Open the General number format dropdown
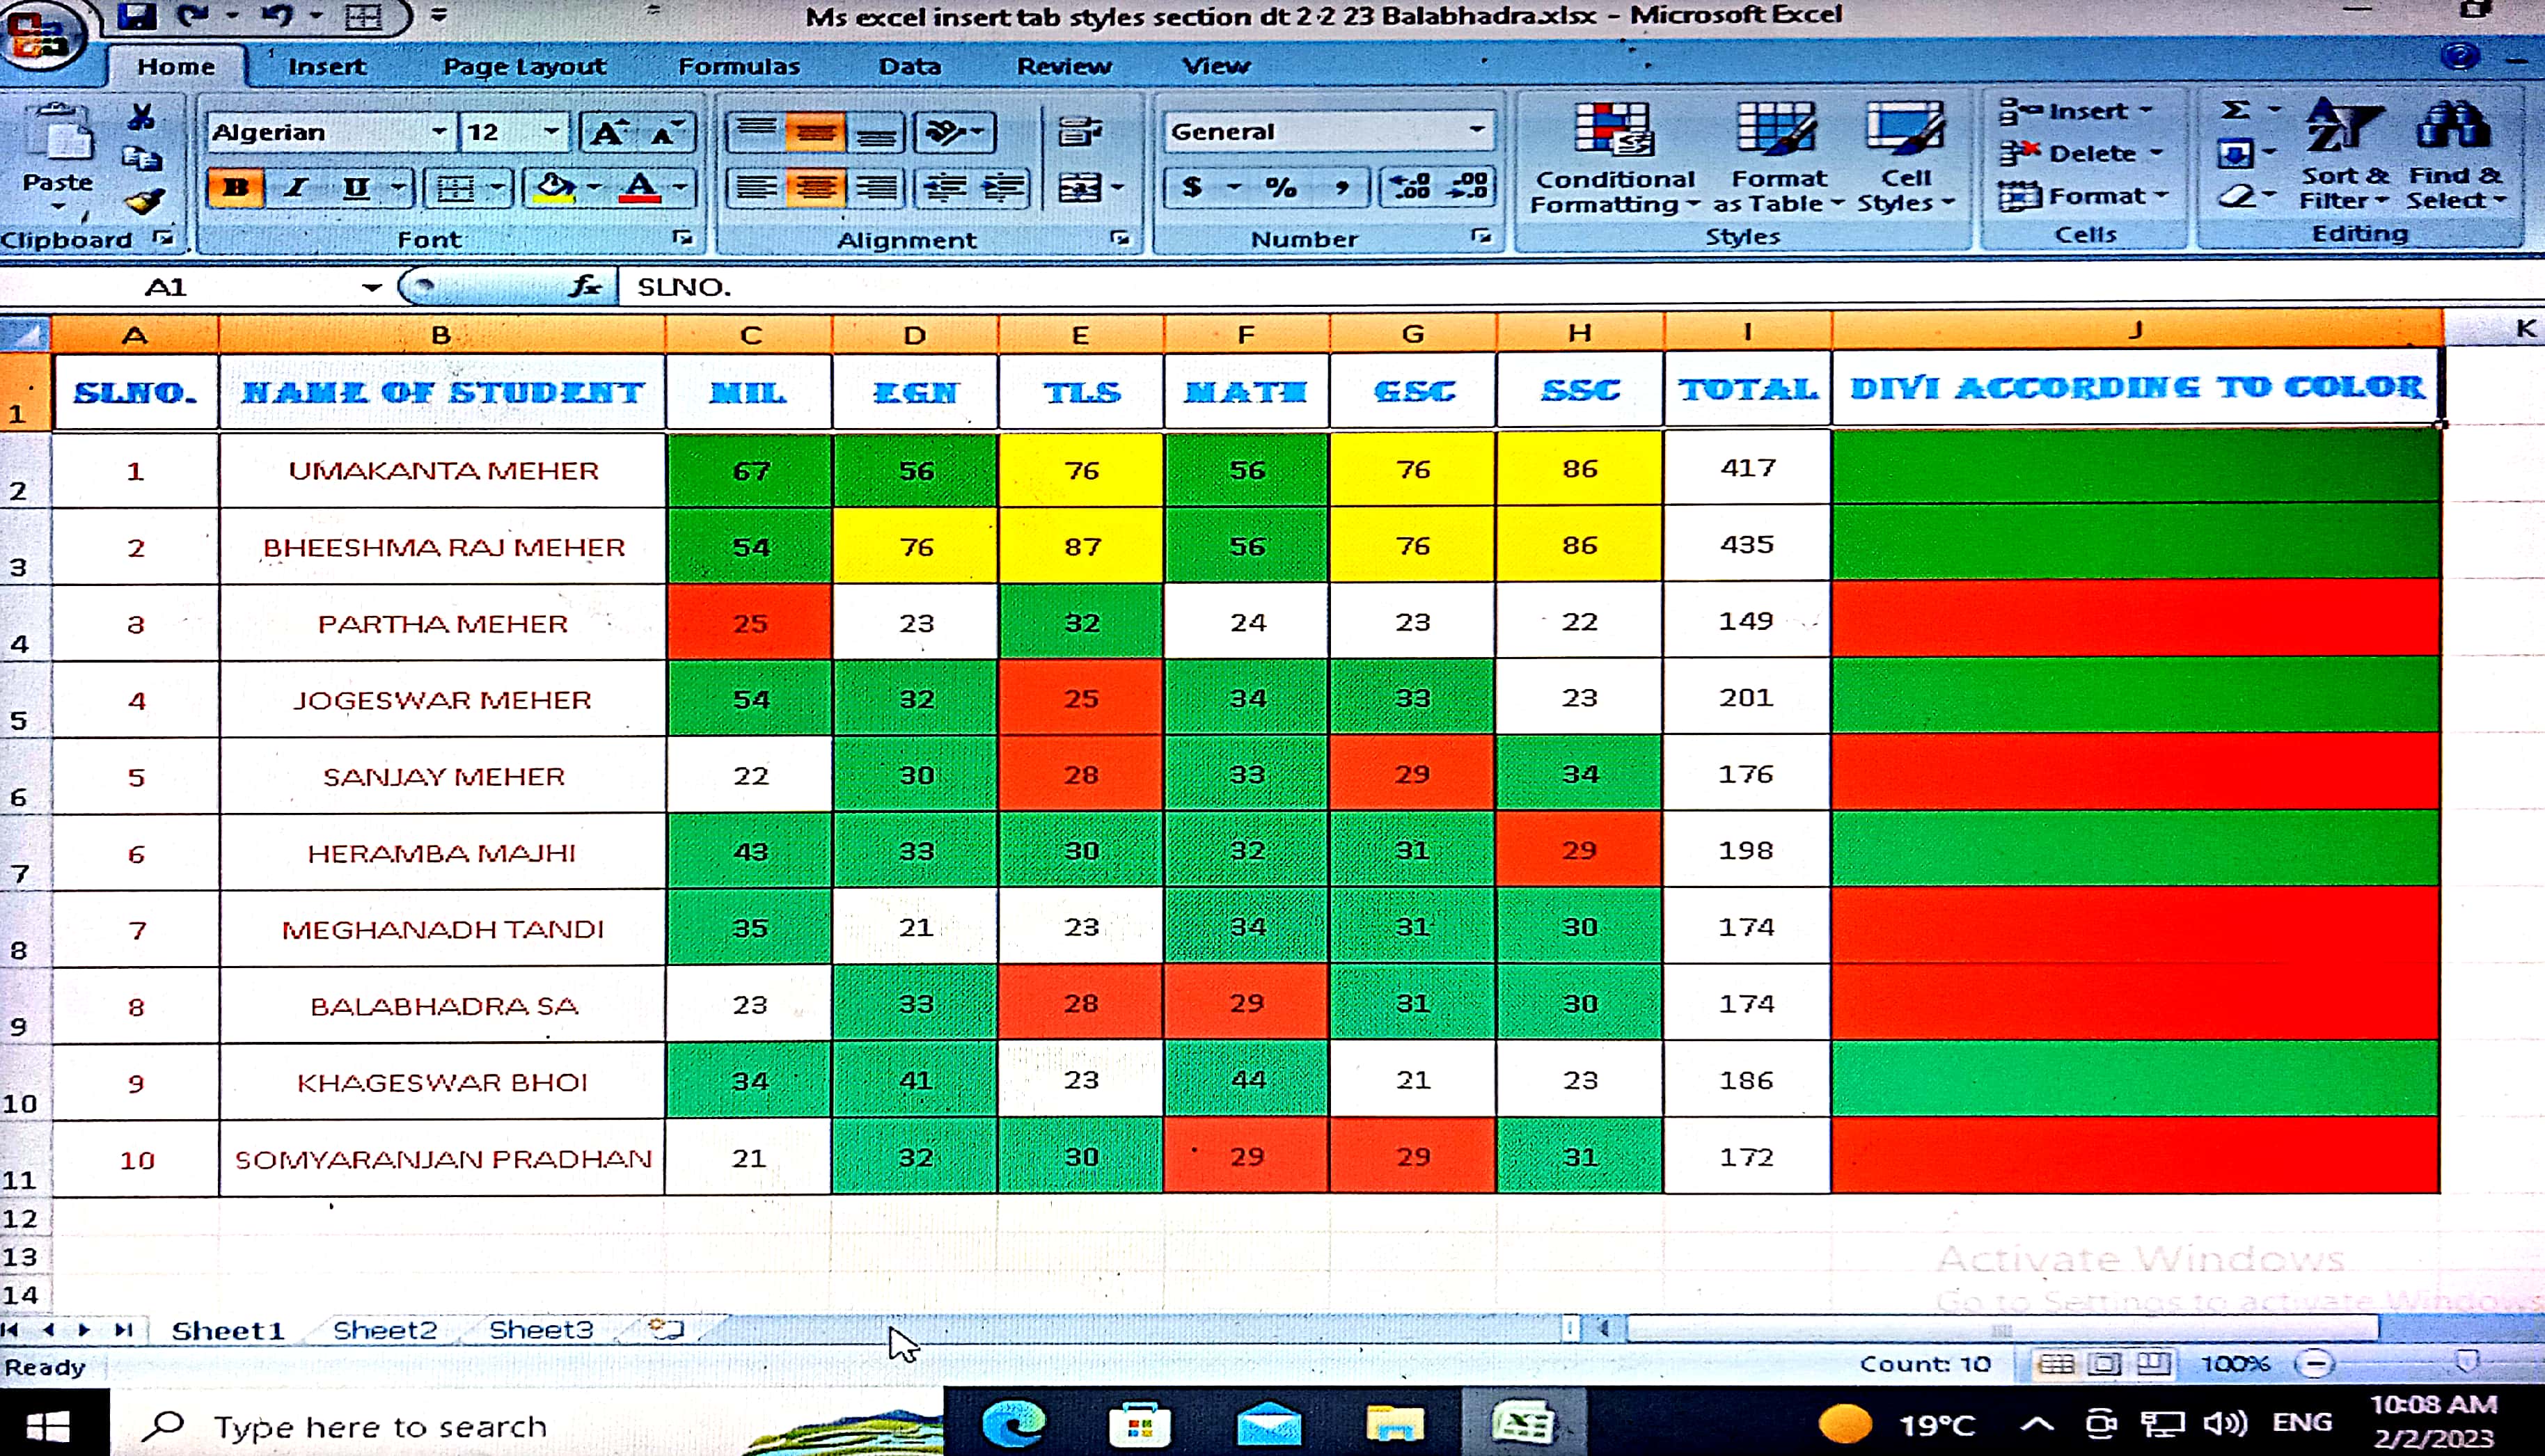 pos(1476,130)
